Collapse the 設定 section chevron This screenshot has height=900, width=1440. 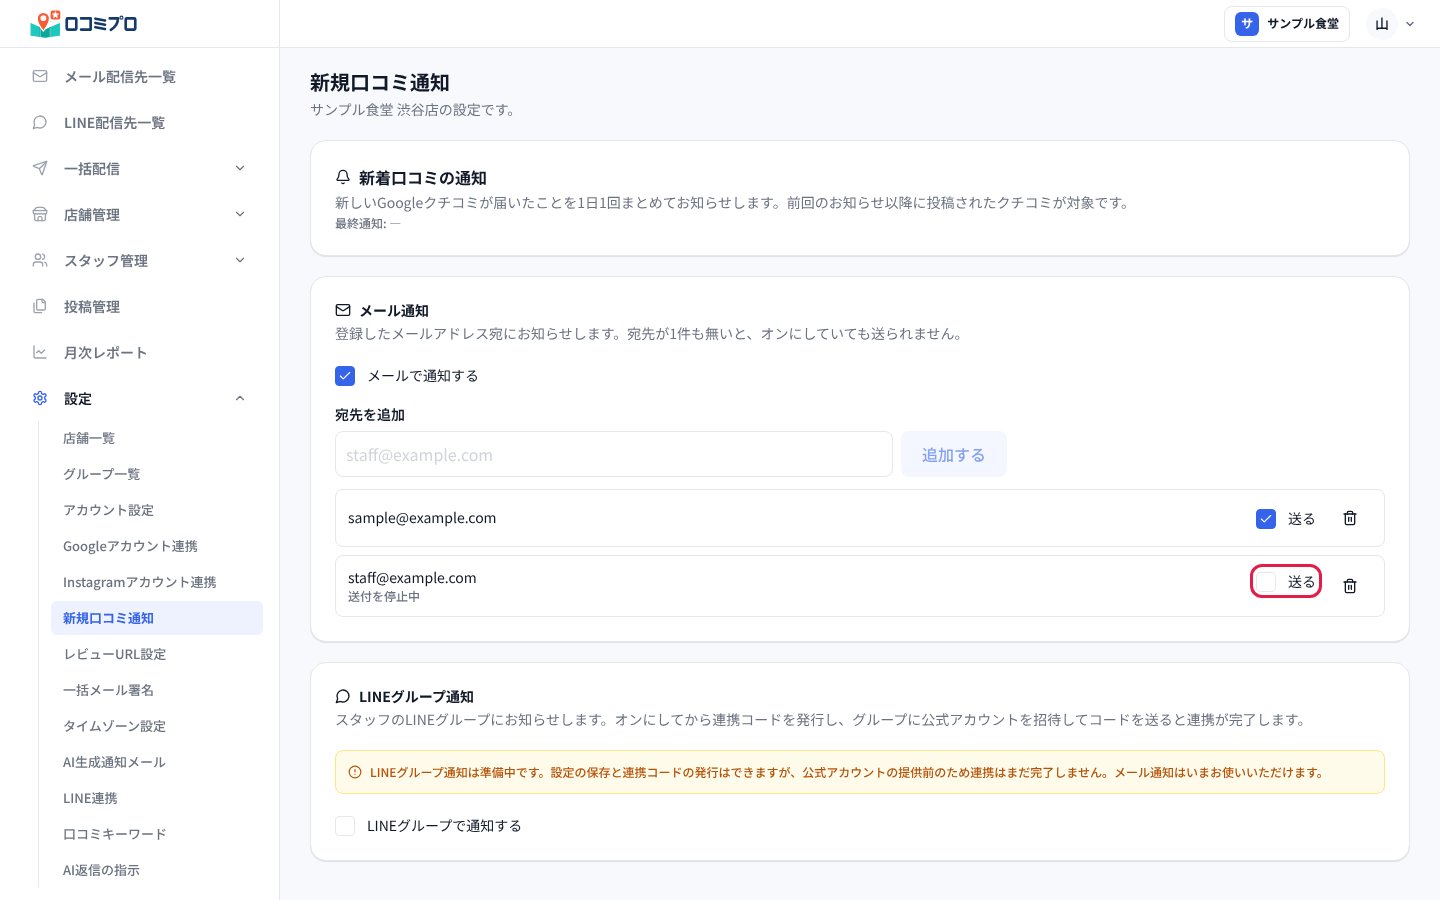[240, 398]
